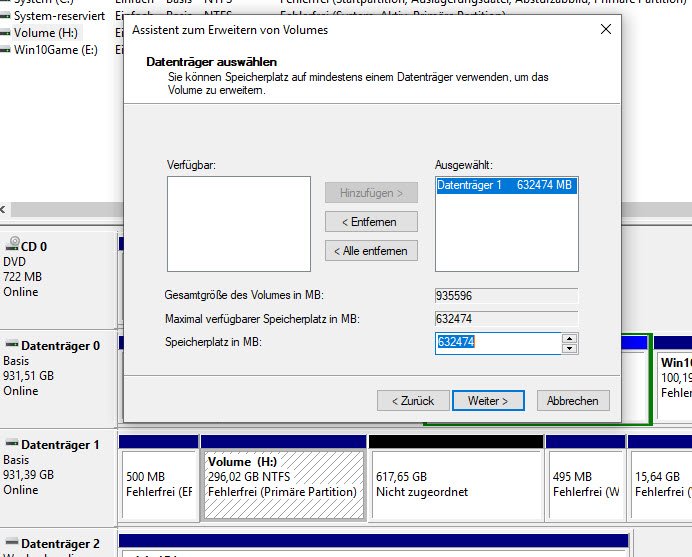Screen dimensions: 692x557
Task: Select the 617,65 GB Nicht zugeordnet space
Action: click(456, 478)
